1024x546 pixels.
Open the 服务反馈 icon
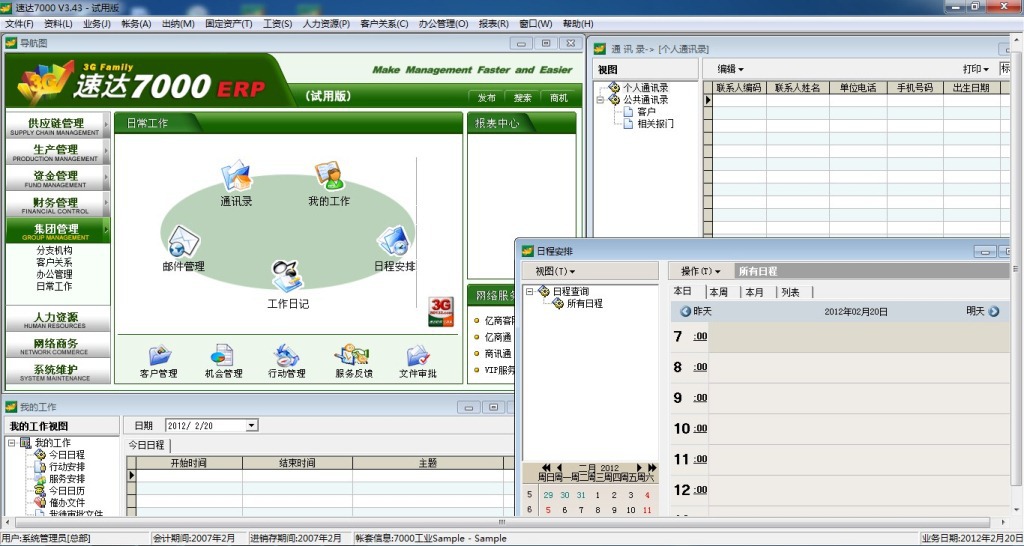[x=353, y=355]
